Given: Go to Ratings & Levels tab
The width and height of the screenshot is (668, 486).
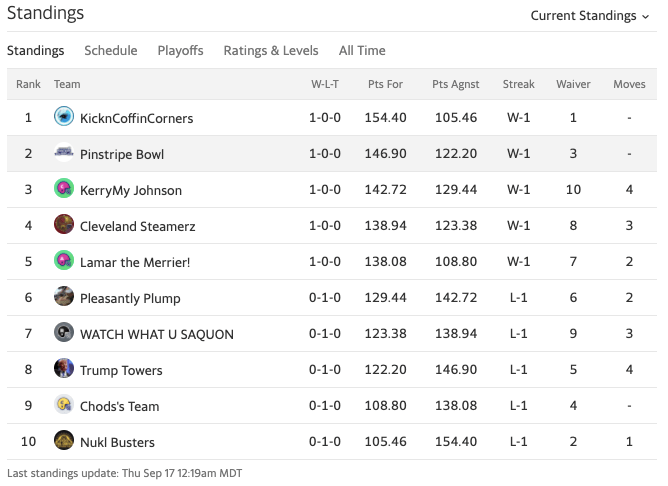Looking at the screenshot, I should tap(271, 50).
